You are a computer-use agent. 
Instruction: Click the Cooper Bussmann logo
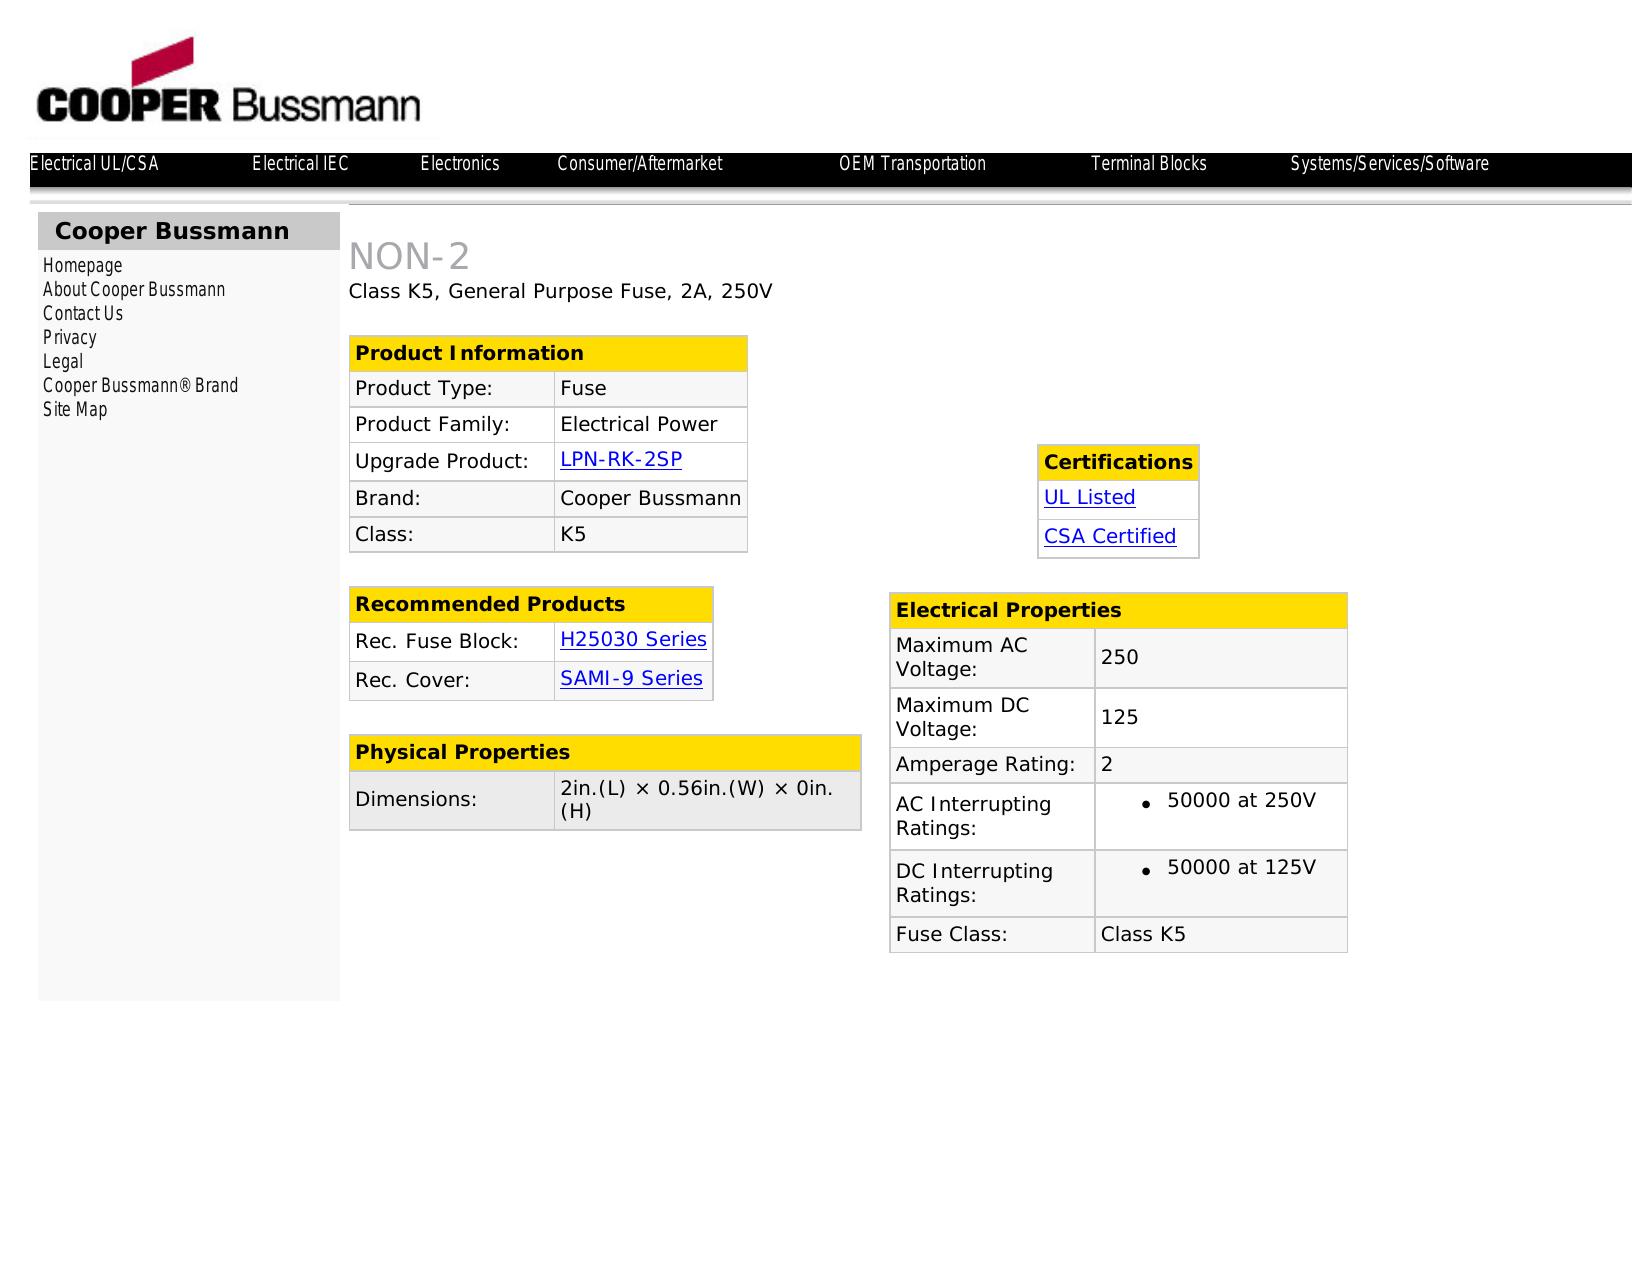(228, 81)
